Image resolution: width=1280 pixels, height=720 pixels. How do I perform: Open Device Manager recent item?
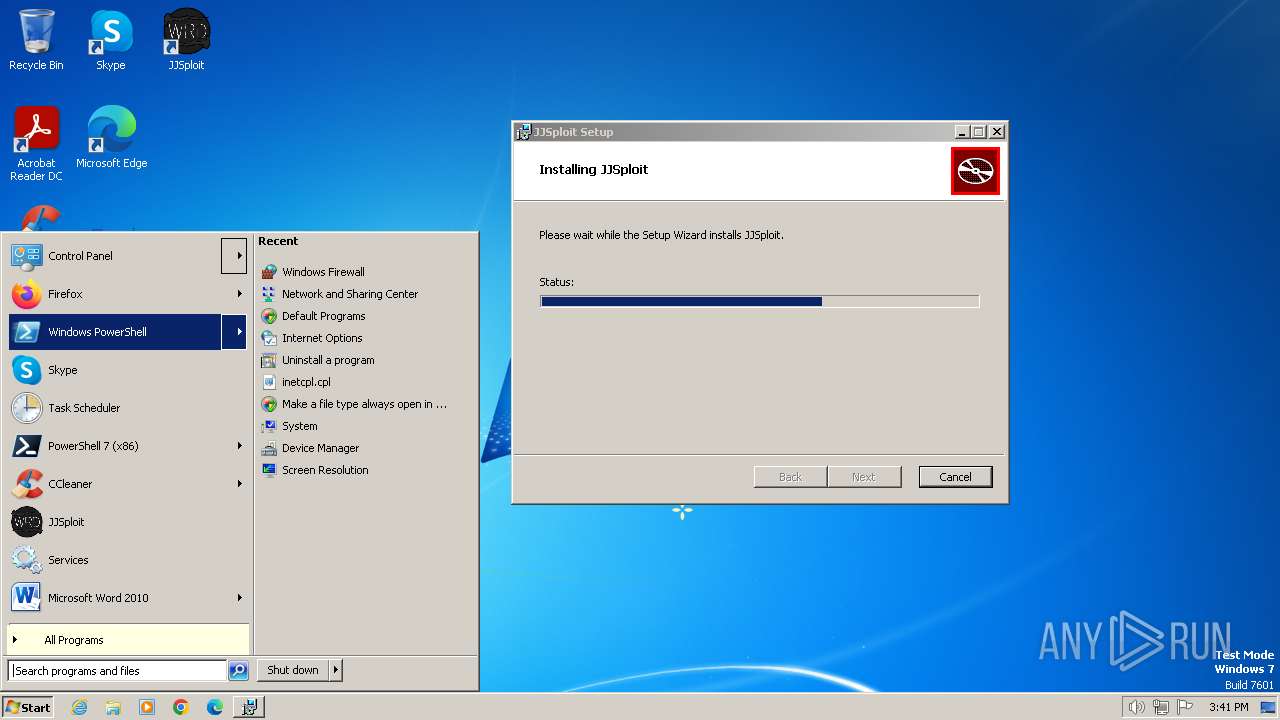tap(310, 448)
